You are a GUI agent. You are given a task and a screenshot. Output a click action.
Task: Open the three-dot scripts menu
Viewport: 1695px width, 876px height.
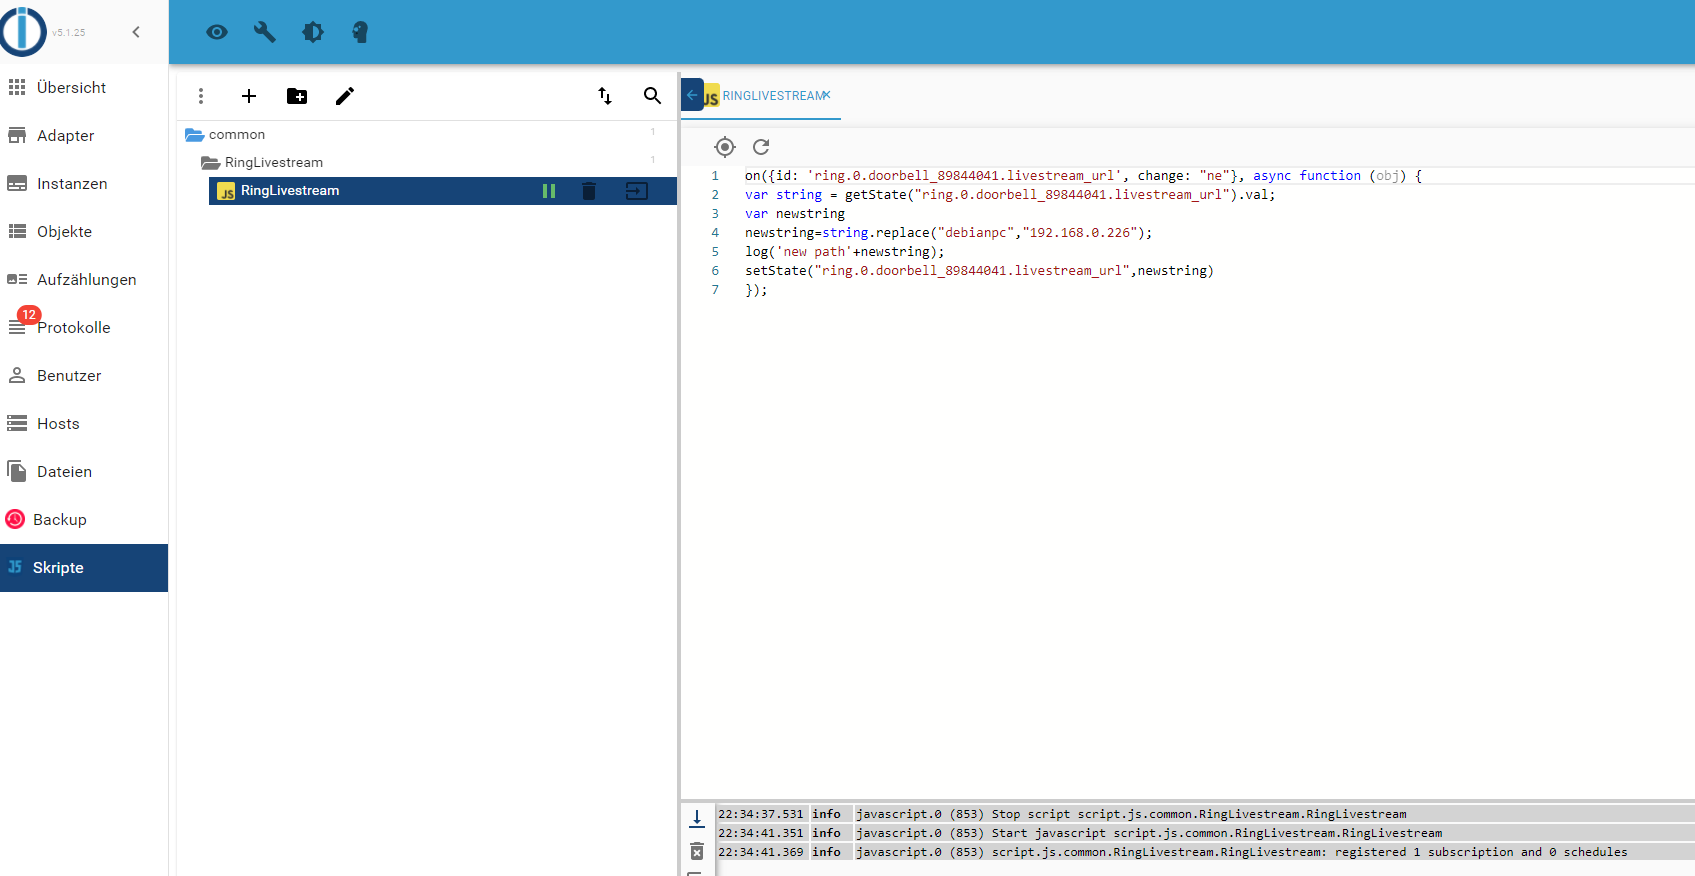[201, 96]
